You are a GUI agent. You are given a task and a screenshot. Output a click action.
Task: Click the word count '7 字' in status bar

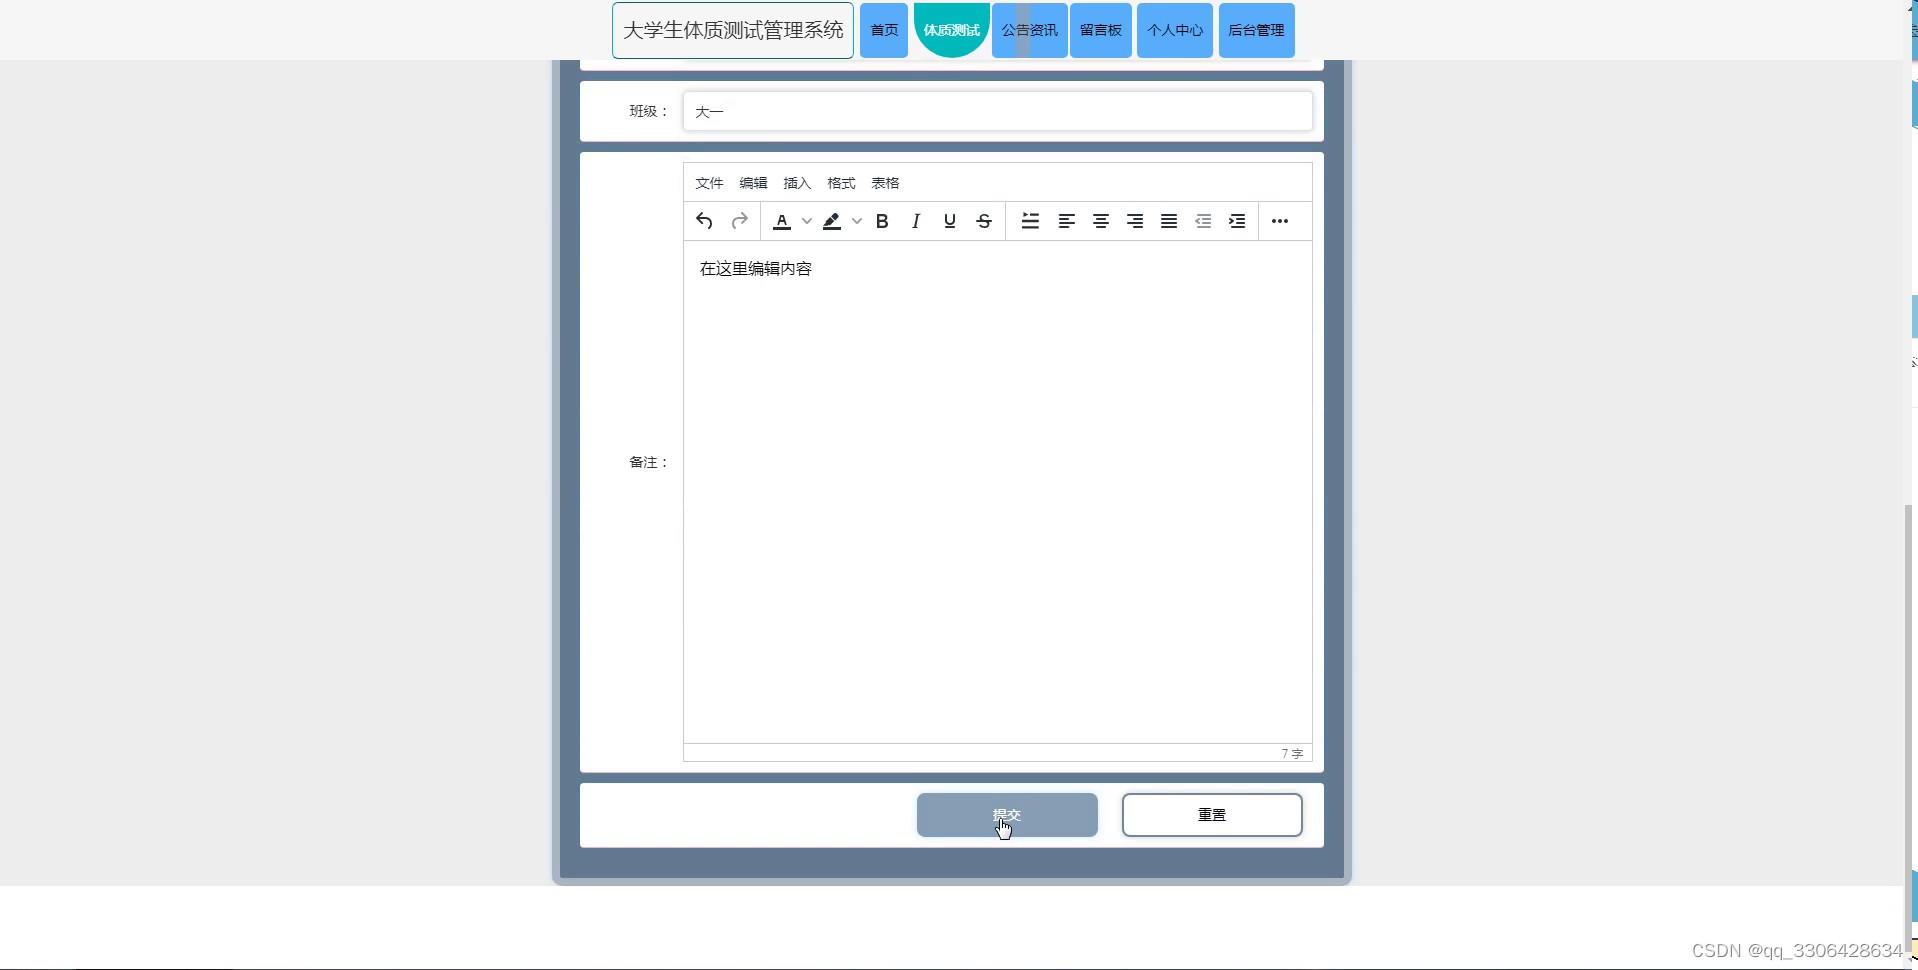1292,753
